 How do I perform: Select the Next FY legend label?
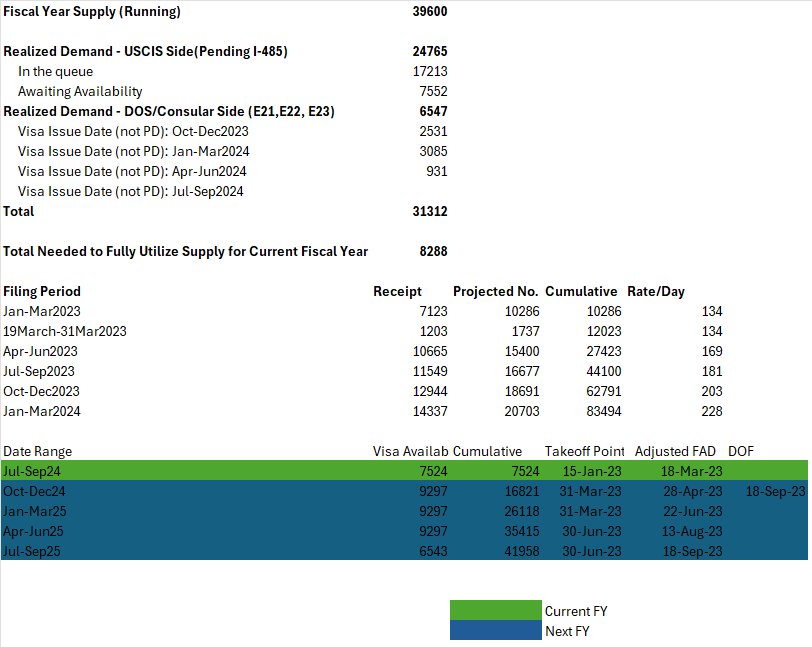pos(567,631)
